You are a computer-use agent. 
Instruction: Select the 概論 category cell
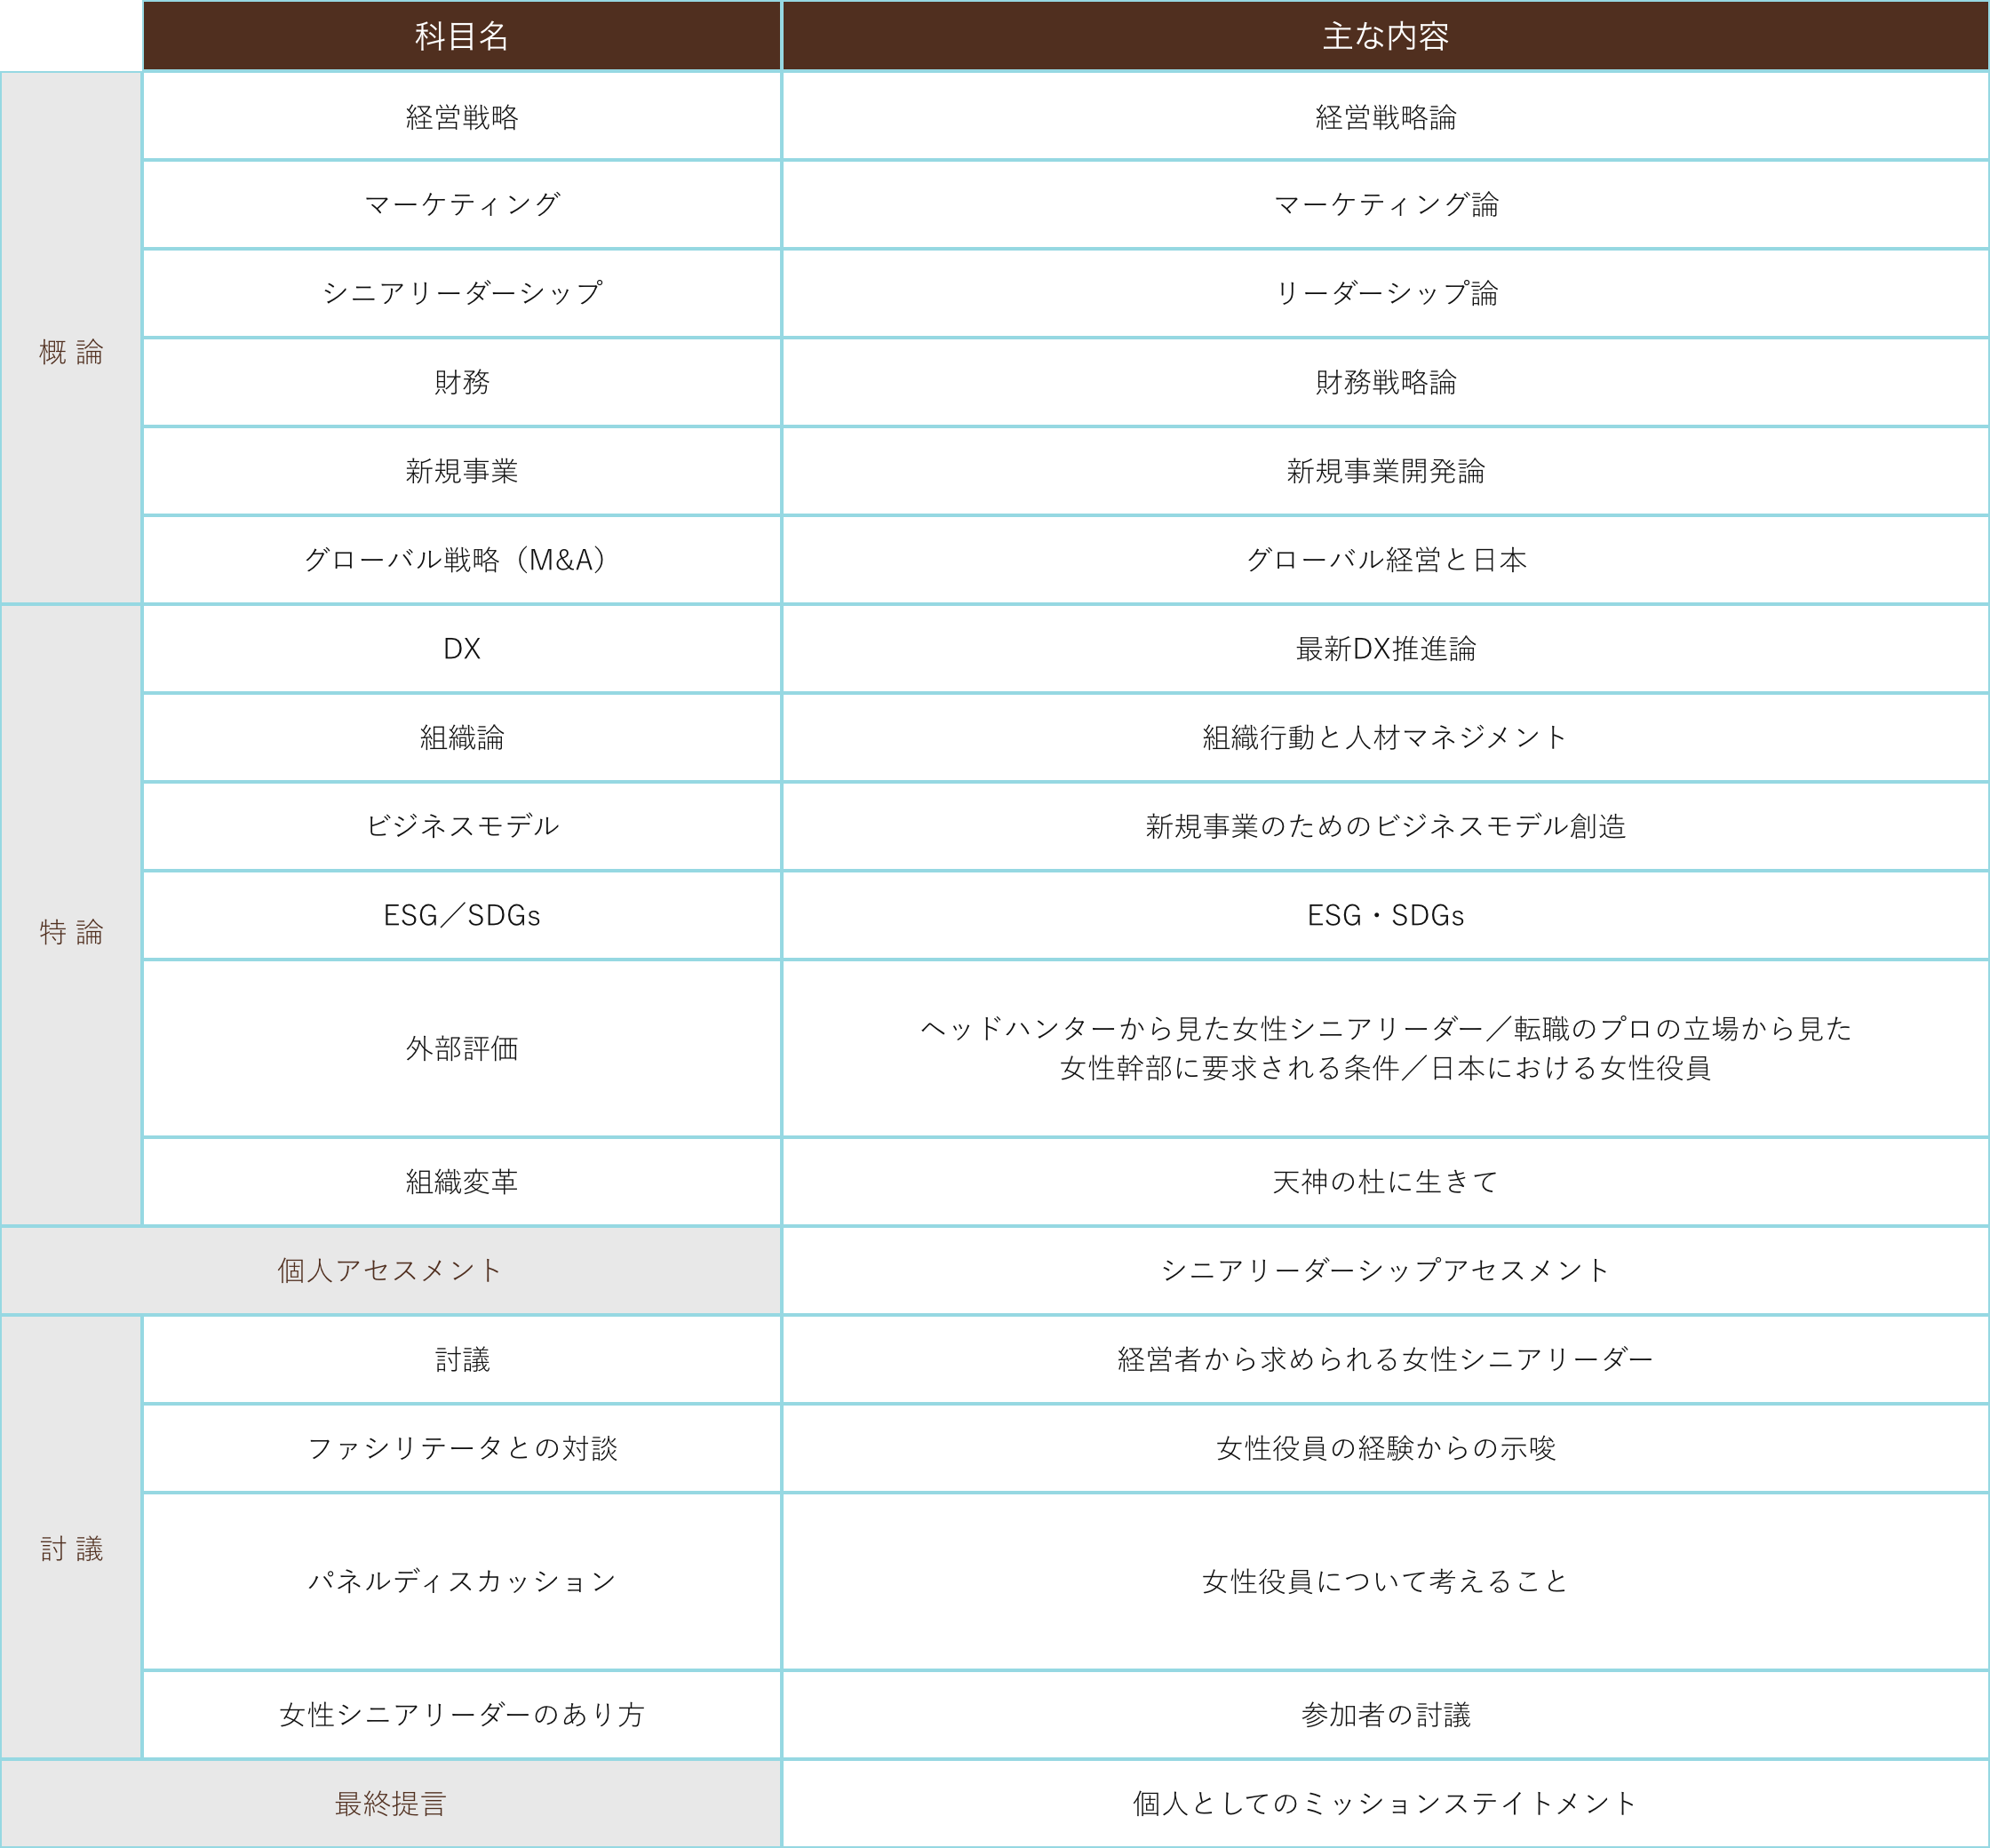[x=71, y=352]
